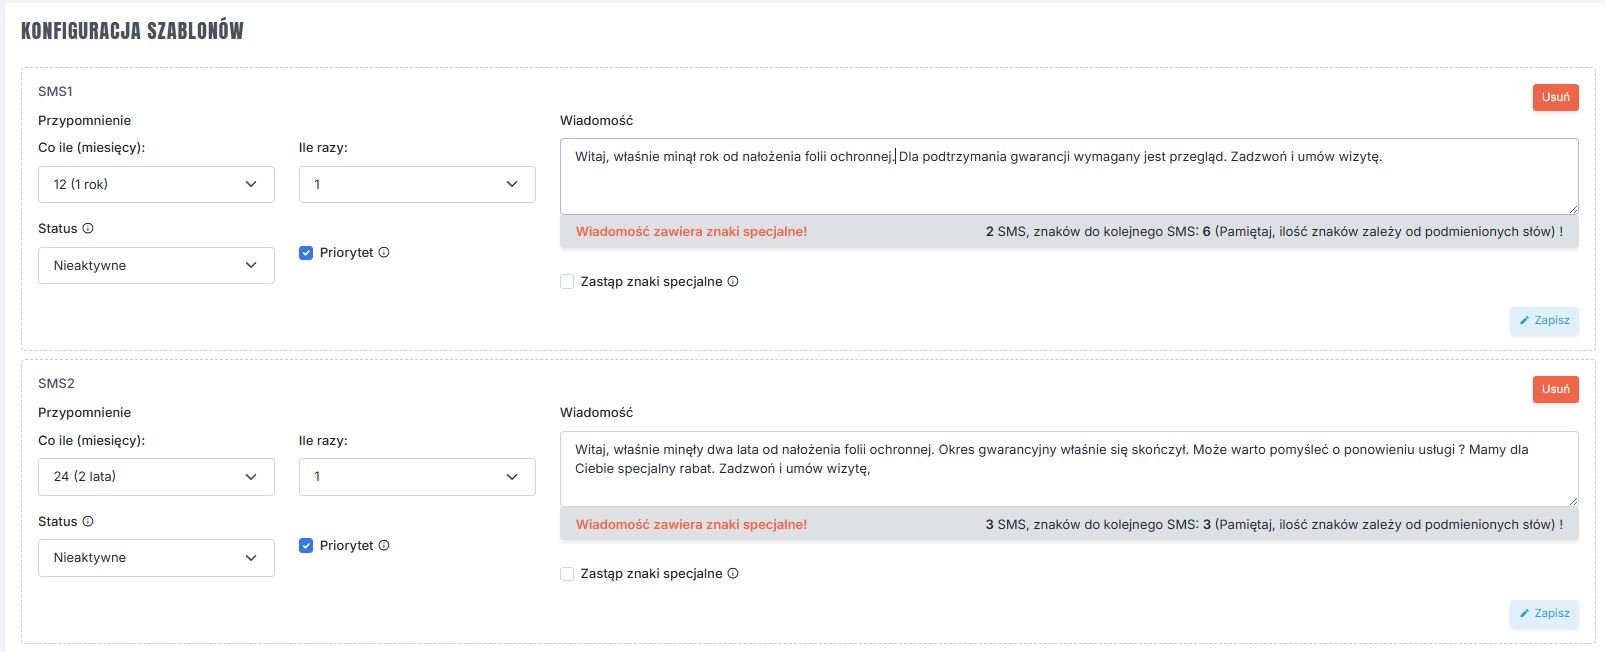This screenshot has width=1605, height=652.
Task: Click info icon next to SMS2 Zastąp znaki specjalne
Action: coord(733,574)
